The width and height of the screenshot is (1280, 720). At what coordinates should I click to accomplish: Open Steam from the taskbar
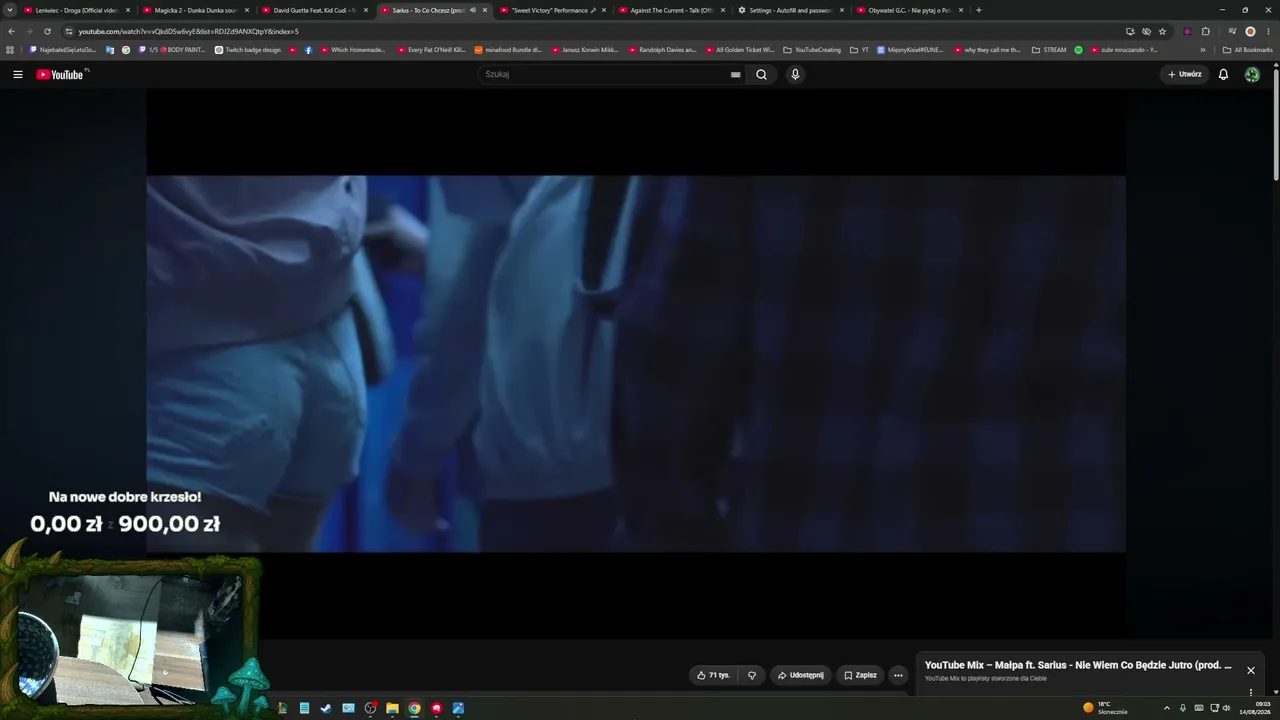pyautogui.click(x=326, y=708)
